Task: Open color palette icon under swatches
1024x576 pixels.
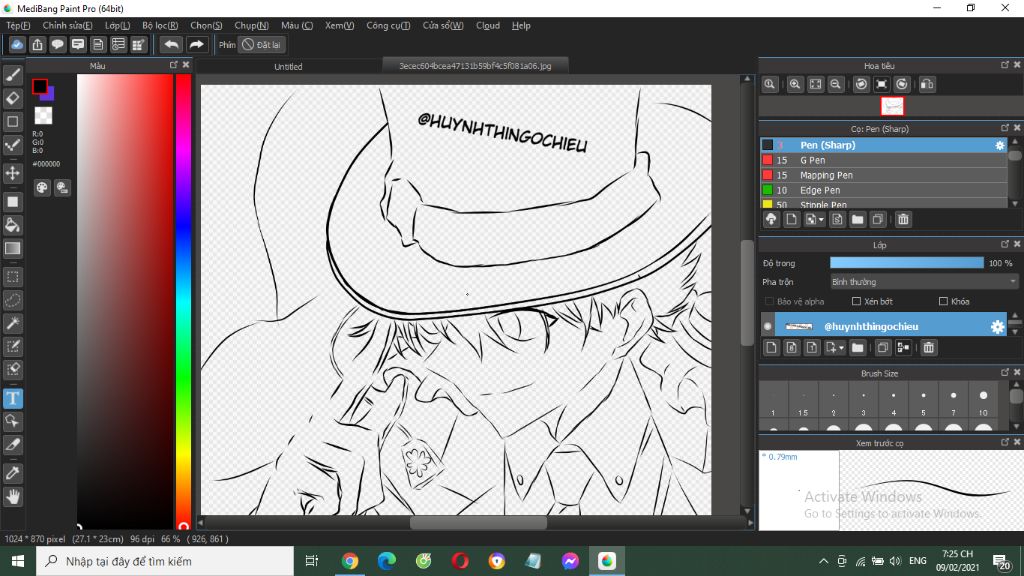Action: point(42,188)
